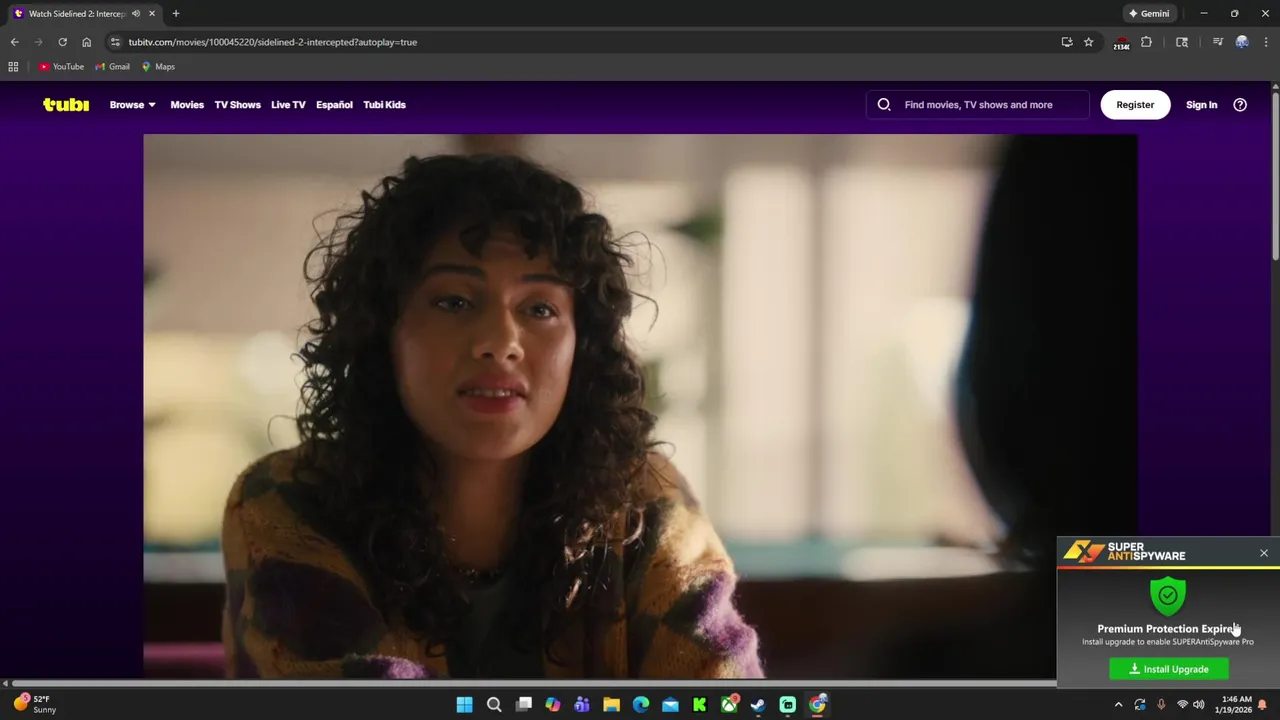
Task: Click the search magnifier icon on Tubi
Action: pos(884,104)
